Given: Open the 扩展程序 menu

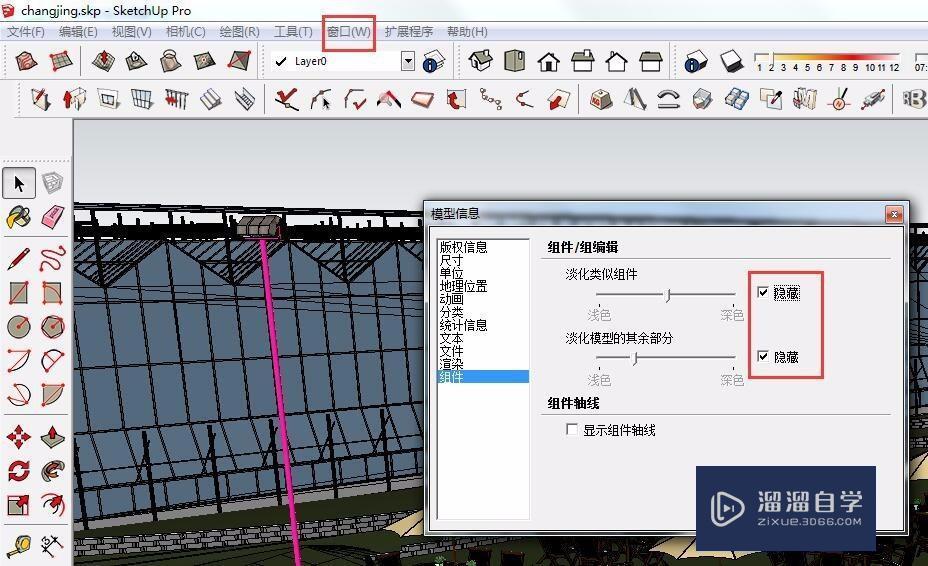Looking at the screenshot, I should 409,31.
